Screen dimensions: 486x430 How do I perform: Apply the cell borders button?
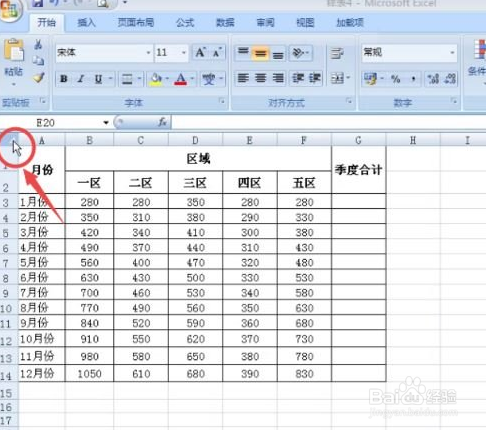pos(127,79)
